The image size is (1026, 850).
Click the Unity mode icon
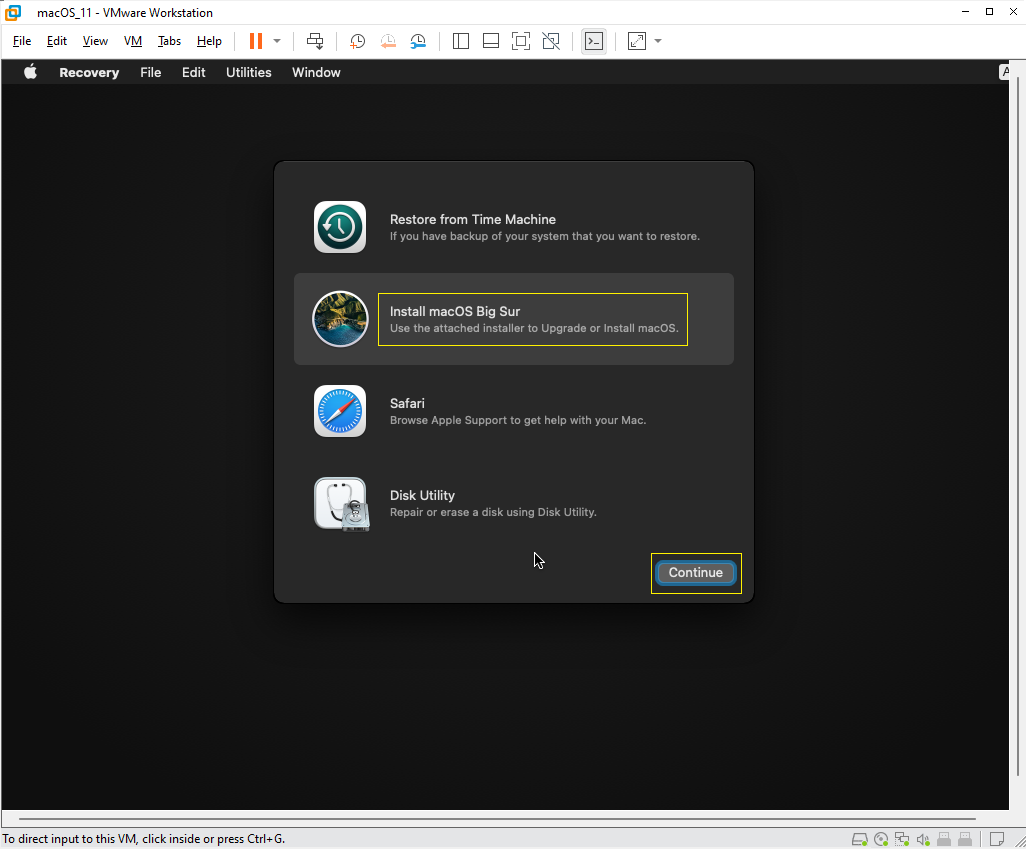pos(551,41)
